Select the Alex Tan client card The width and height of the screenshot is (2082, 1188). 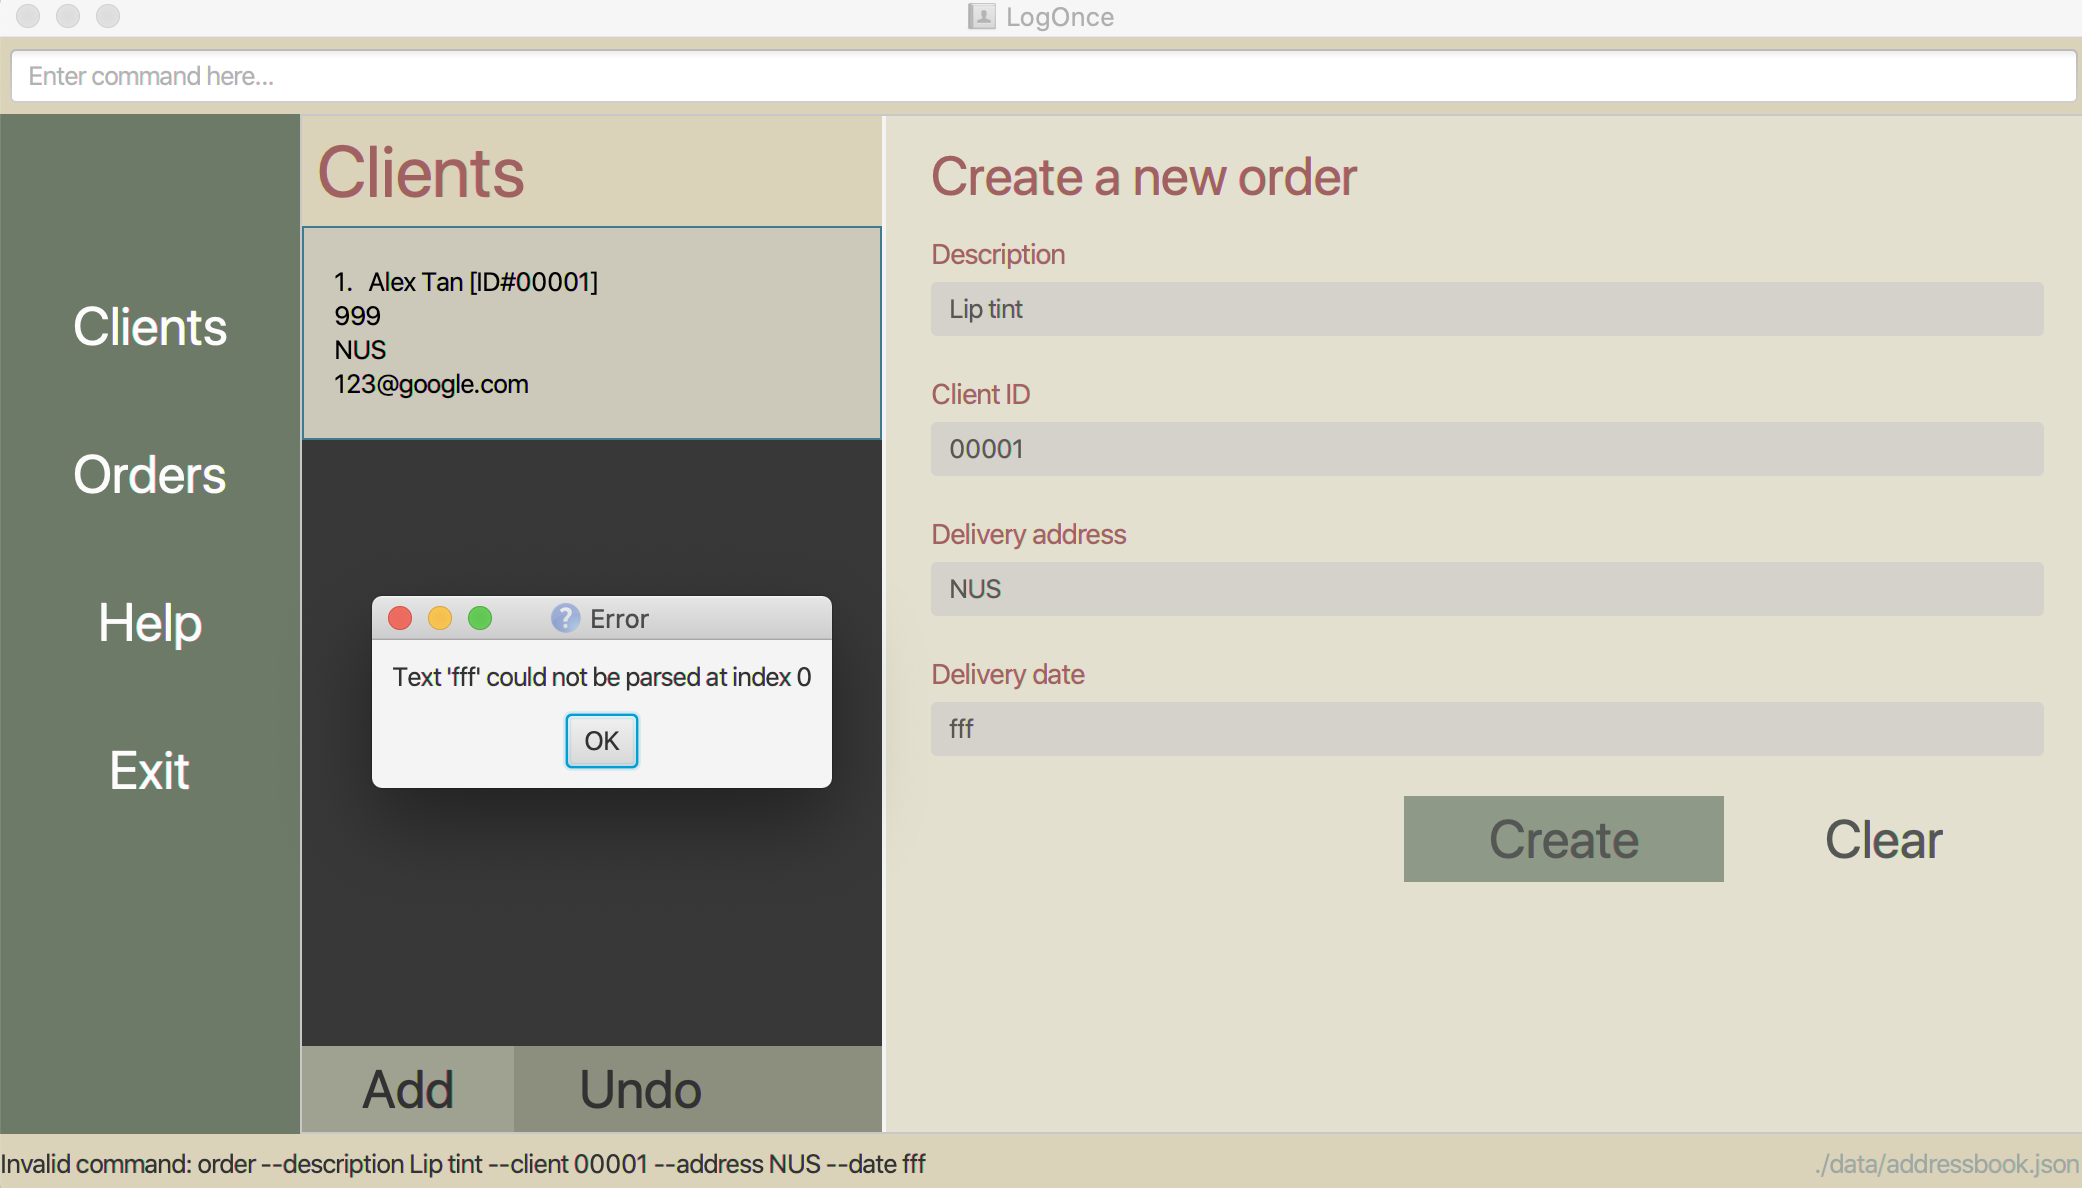click(x=591, y=333)
